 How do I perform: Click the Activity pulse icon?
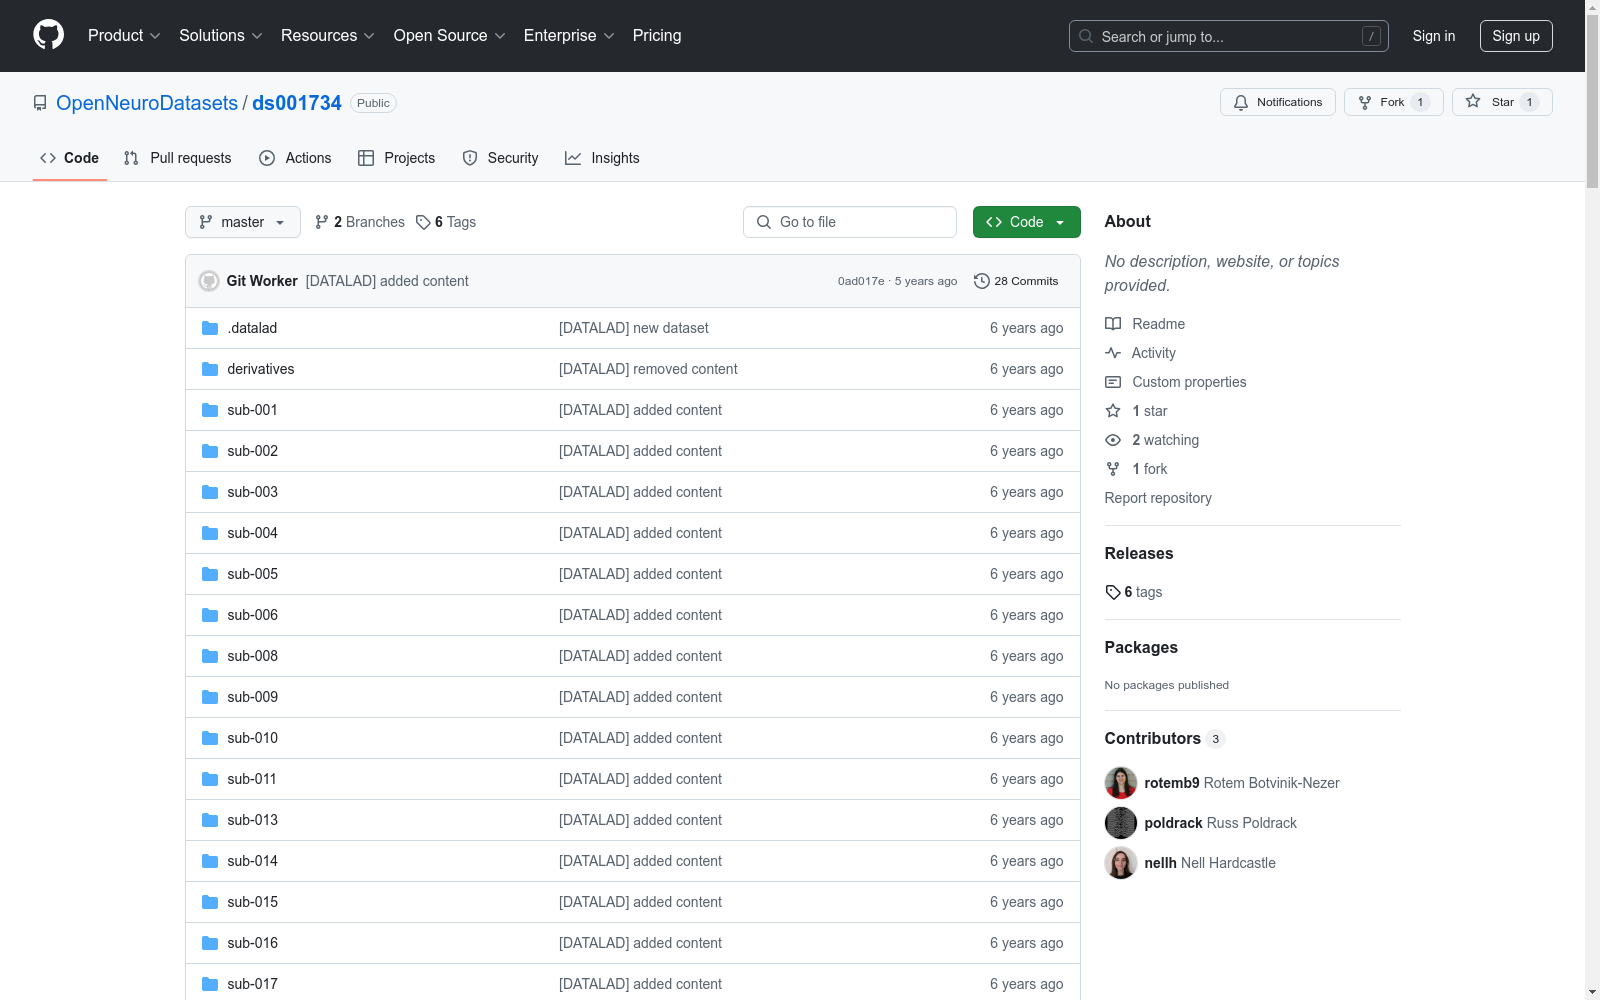pos(1113,353)
